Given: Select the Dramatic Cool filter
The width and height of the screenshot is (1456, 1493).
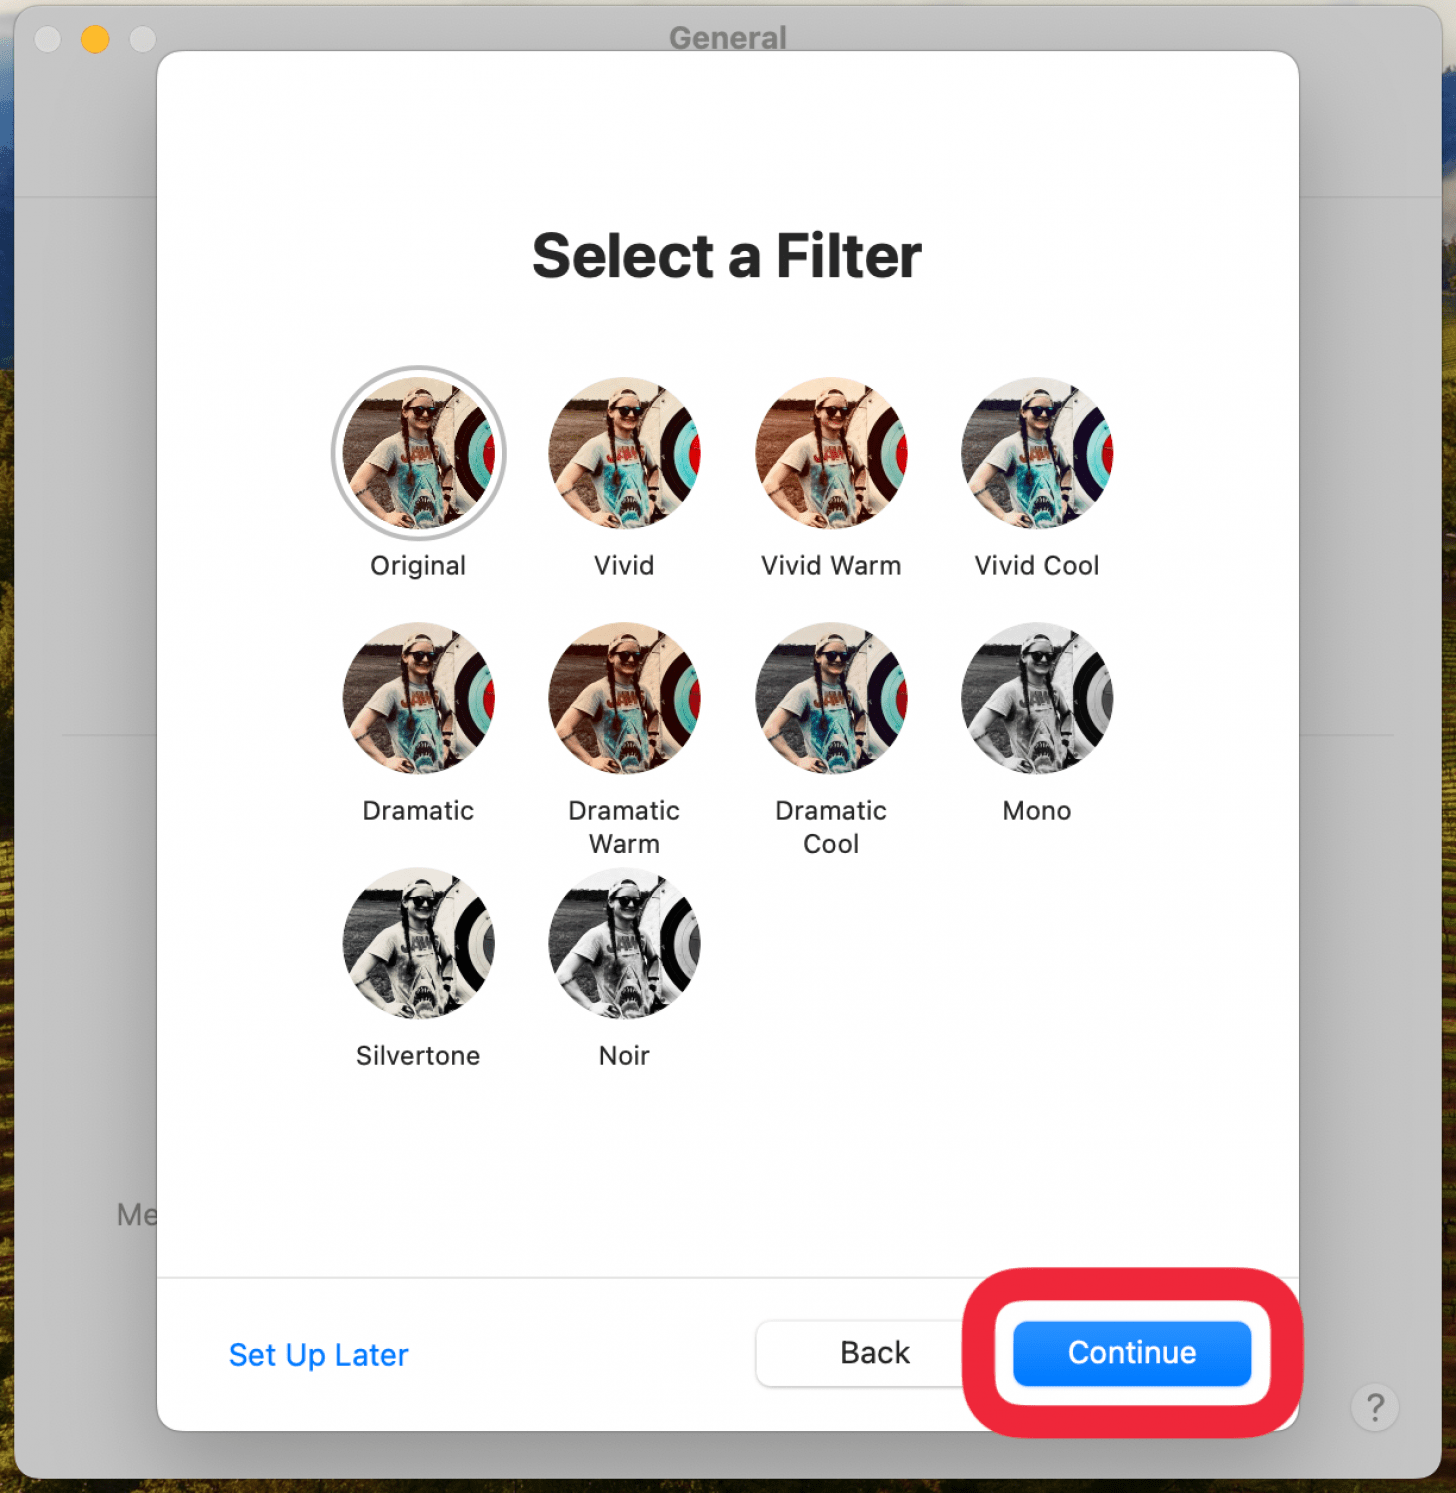Looking at the screenshot, I should coord(830,698).
